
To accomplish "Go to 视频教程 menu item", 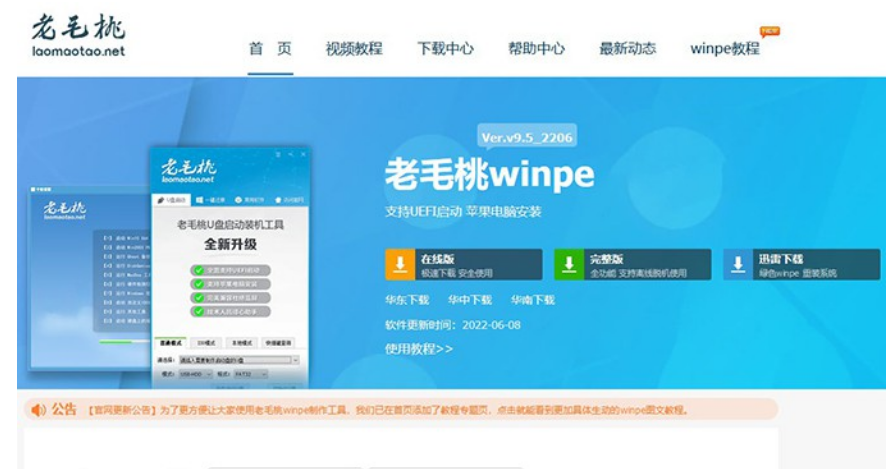I will (354, 49).
